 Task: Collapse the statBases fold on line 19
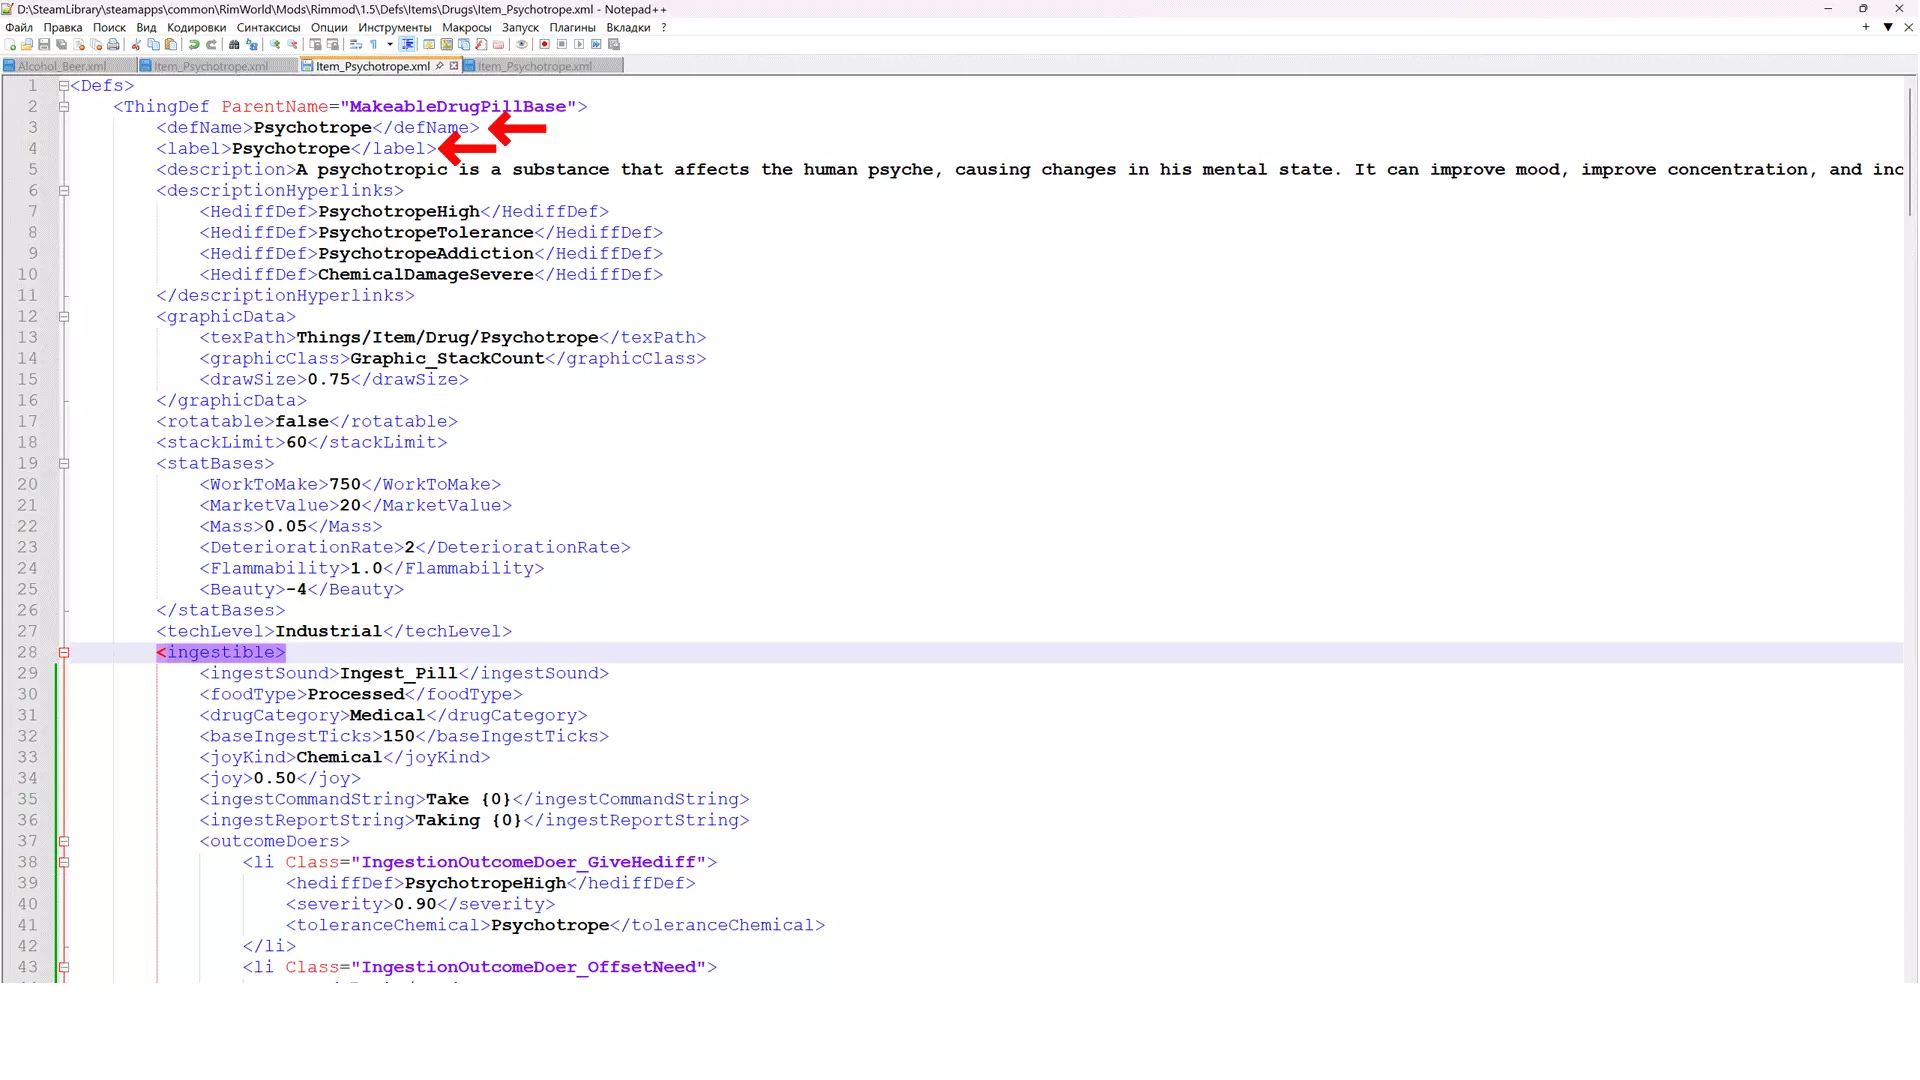[64, 464]
